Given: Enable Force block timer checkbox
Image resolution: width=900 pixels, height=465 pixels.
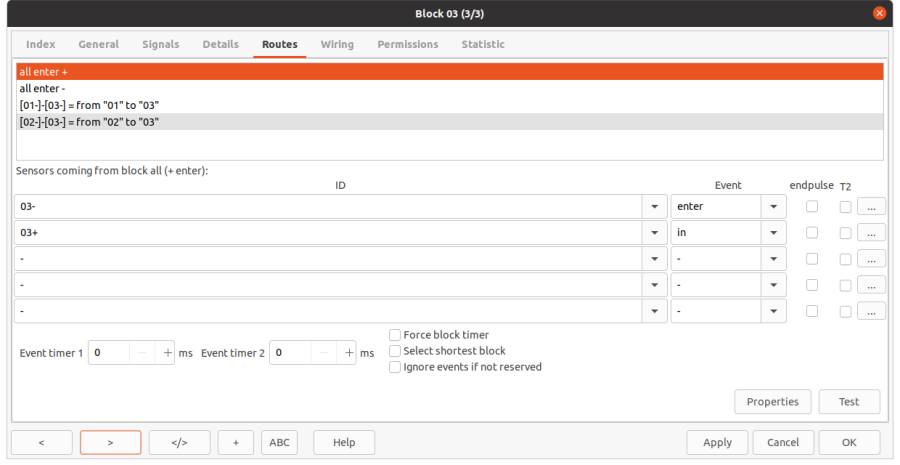Looking at the screenshot, I should pos(395,335).
